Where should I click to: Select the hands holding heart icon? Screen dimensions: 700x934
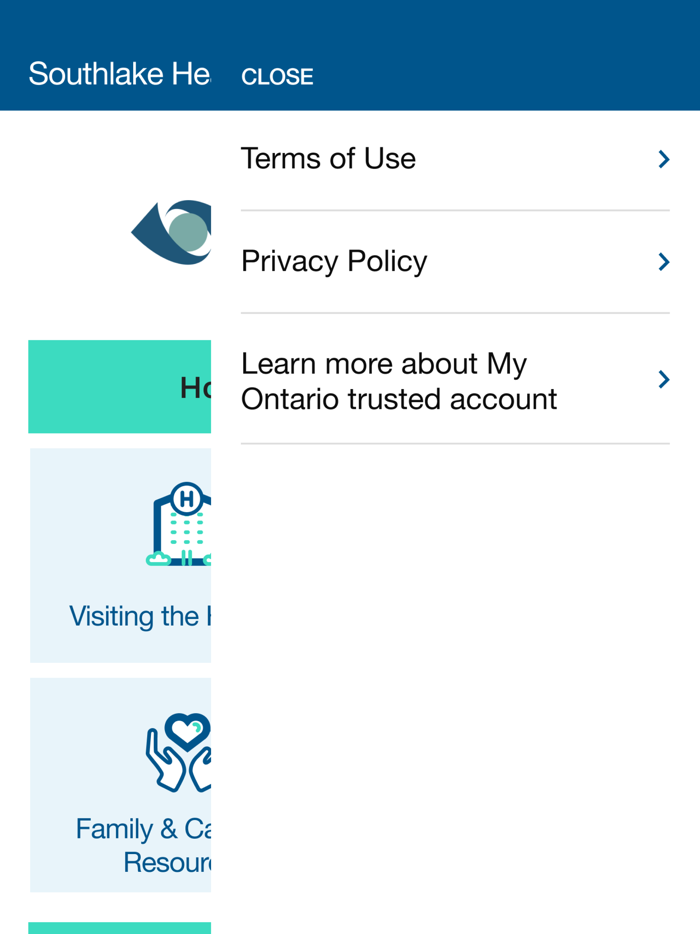point(179,752)
